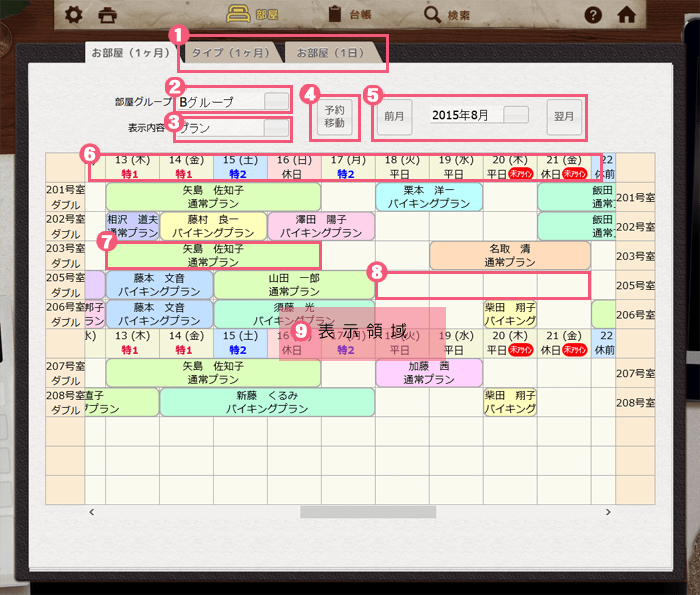Viewport: 700px width, 595px height.
Task: Click 未アサイン badge on 20 (木)
Action: point(520,172)
